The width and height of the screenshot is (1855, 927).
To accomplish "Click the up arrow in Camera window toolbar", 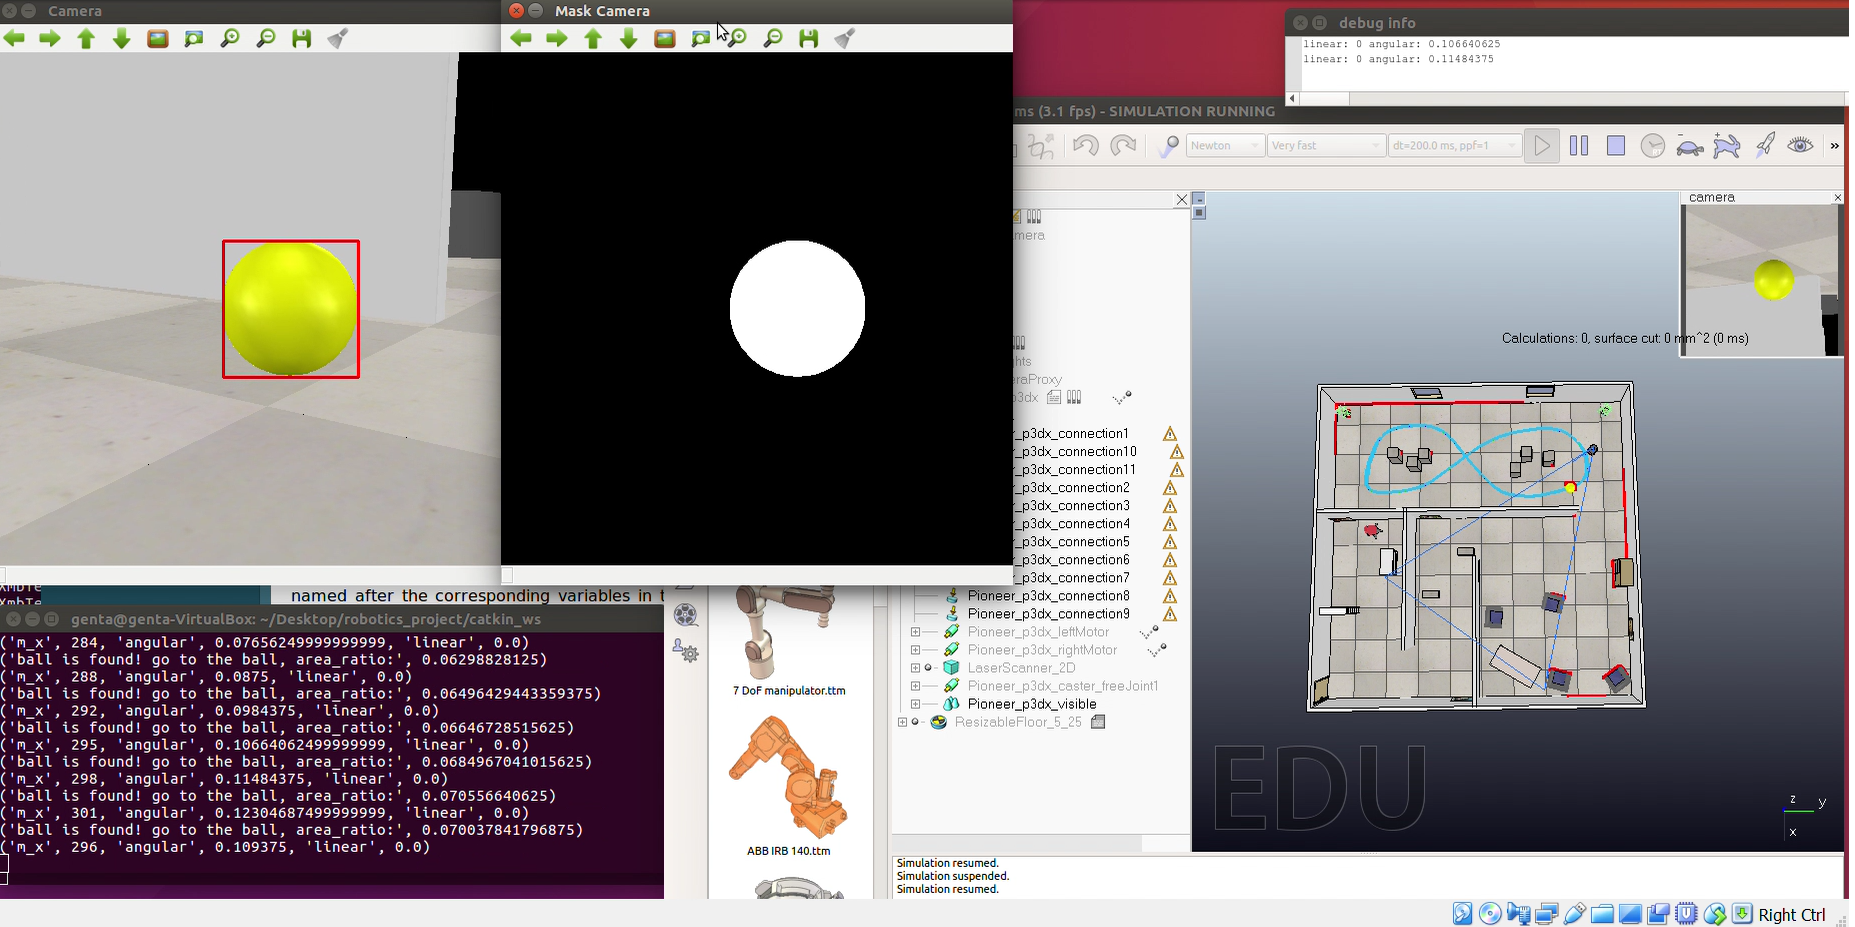I will coord(86,39).
